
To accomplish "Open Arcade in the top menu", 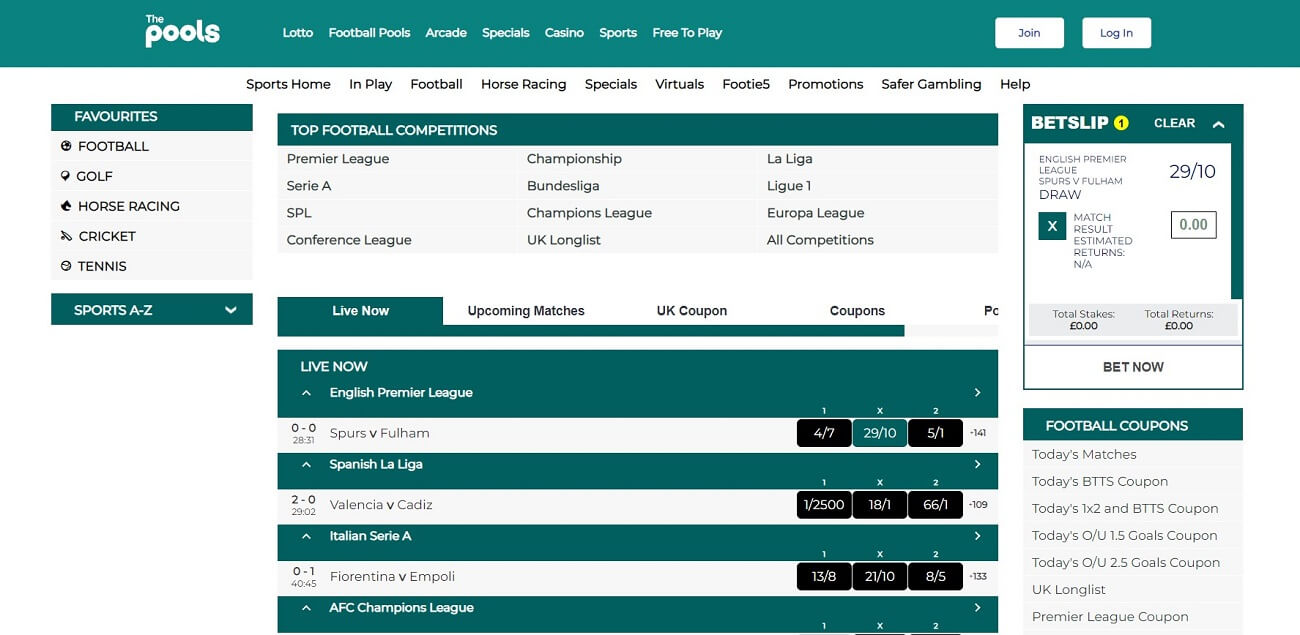I will pos(446,33).
